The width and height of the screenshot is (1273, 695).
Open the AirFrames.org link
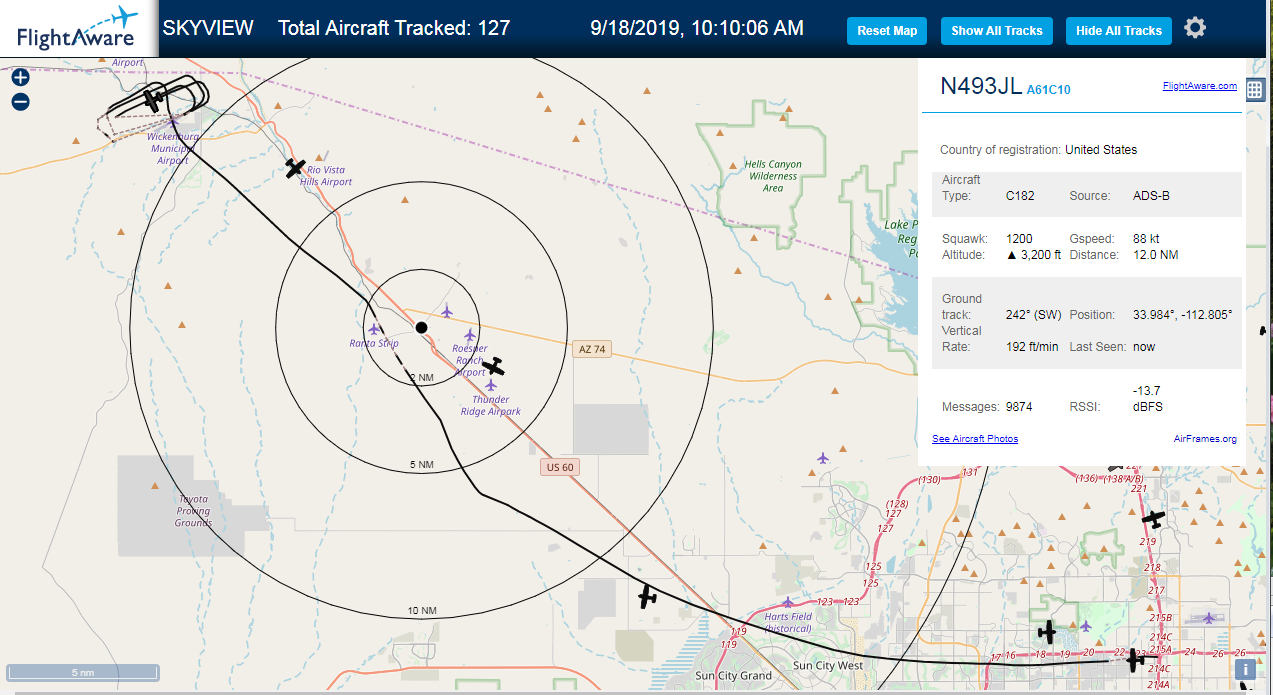pos(1205,439)
